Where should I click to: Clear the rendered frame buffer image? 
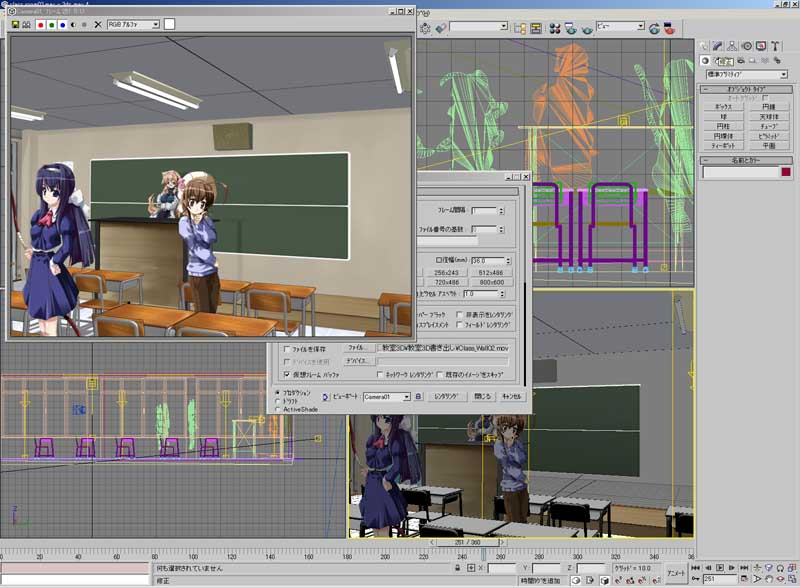point(98,24)
